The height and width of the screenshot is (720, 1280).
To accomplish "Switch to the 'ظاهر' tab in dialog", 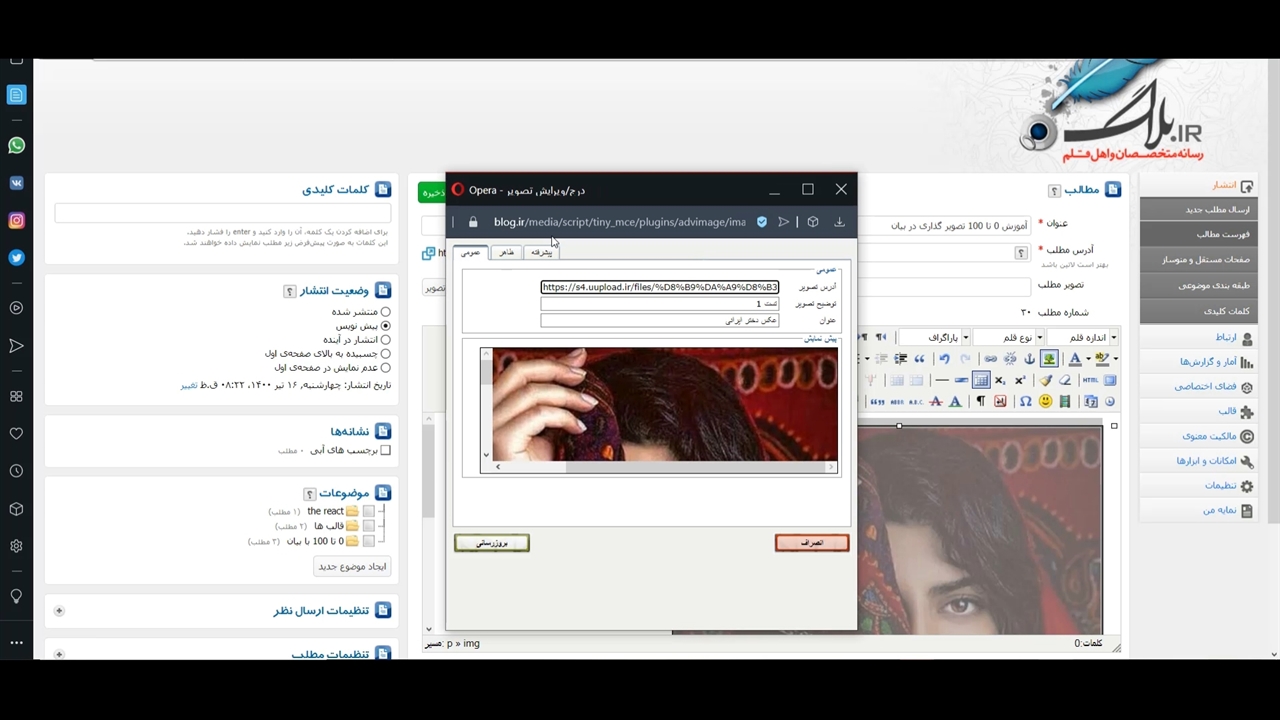I will [x=507, y=252].
